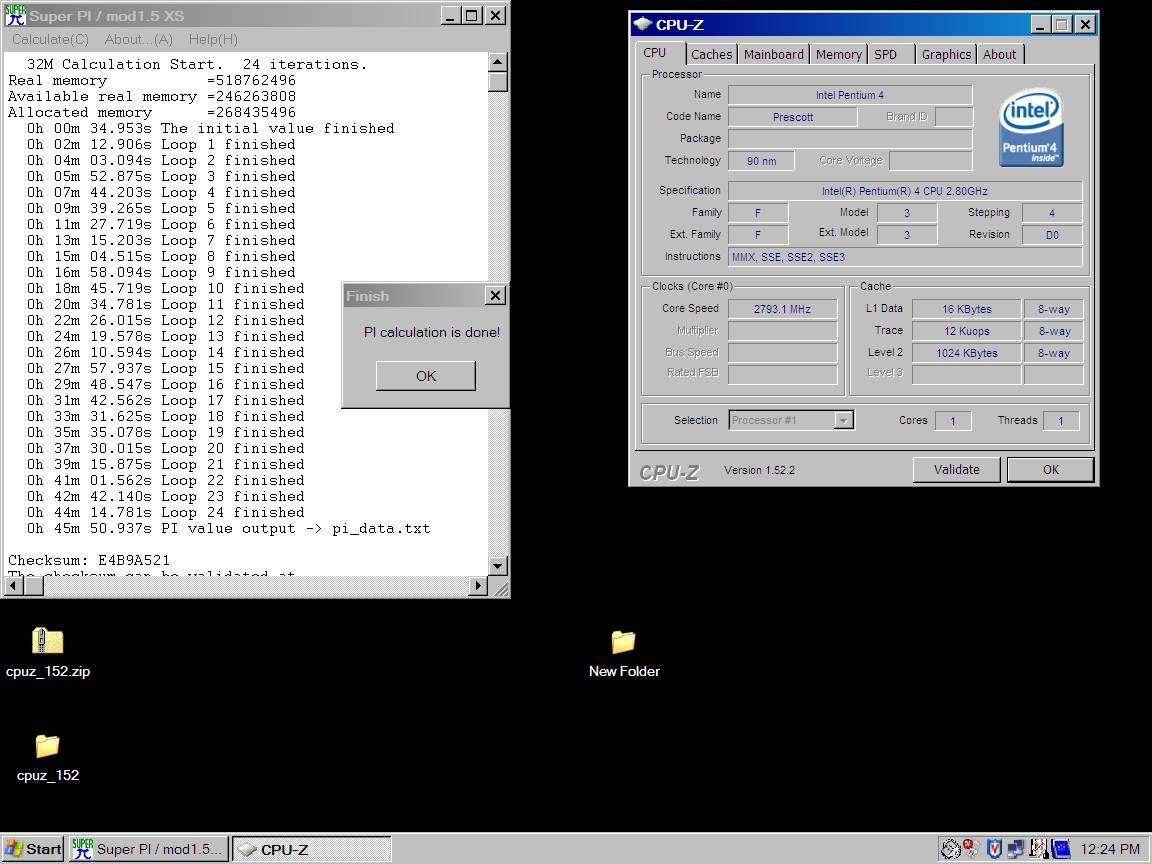Click the Super PI horizontal scroll thumb
The height and width of the screenshot is (864, 1152).
tap(34, 586)
